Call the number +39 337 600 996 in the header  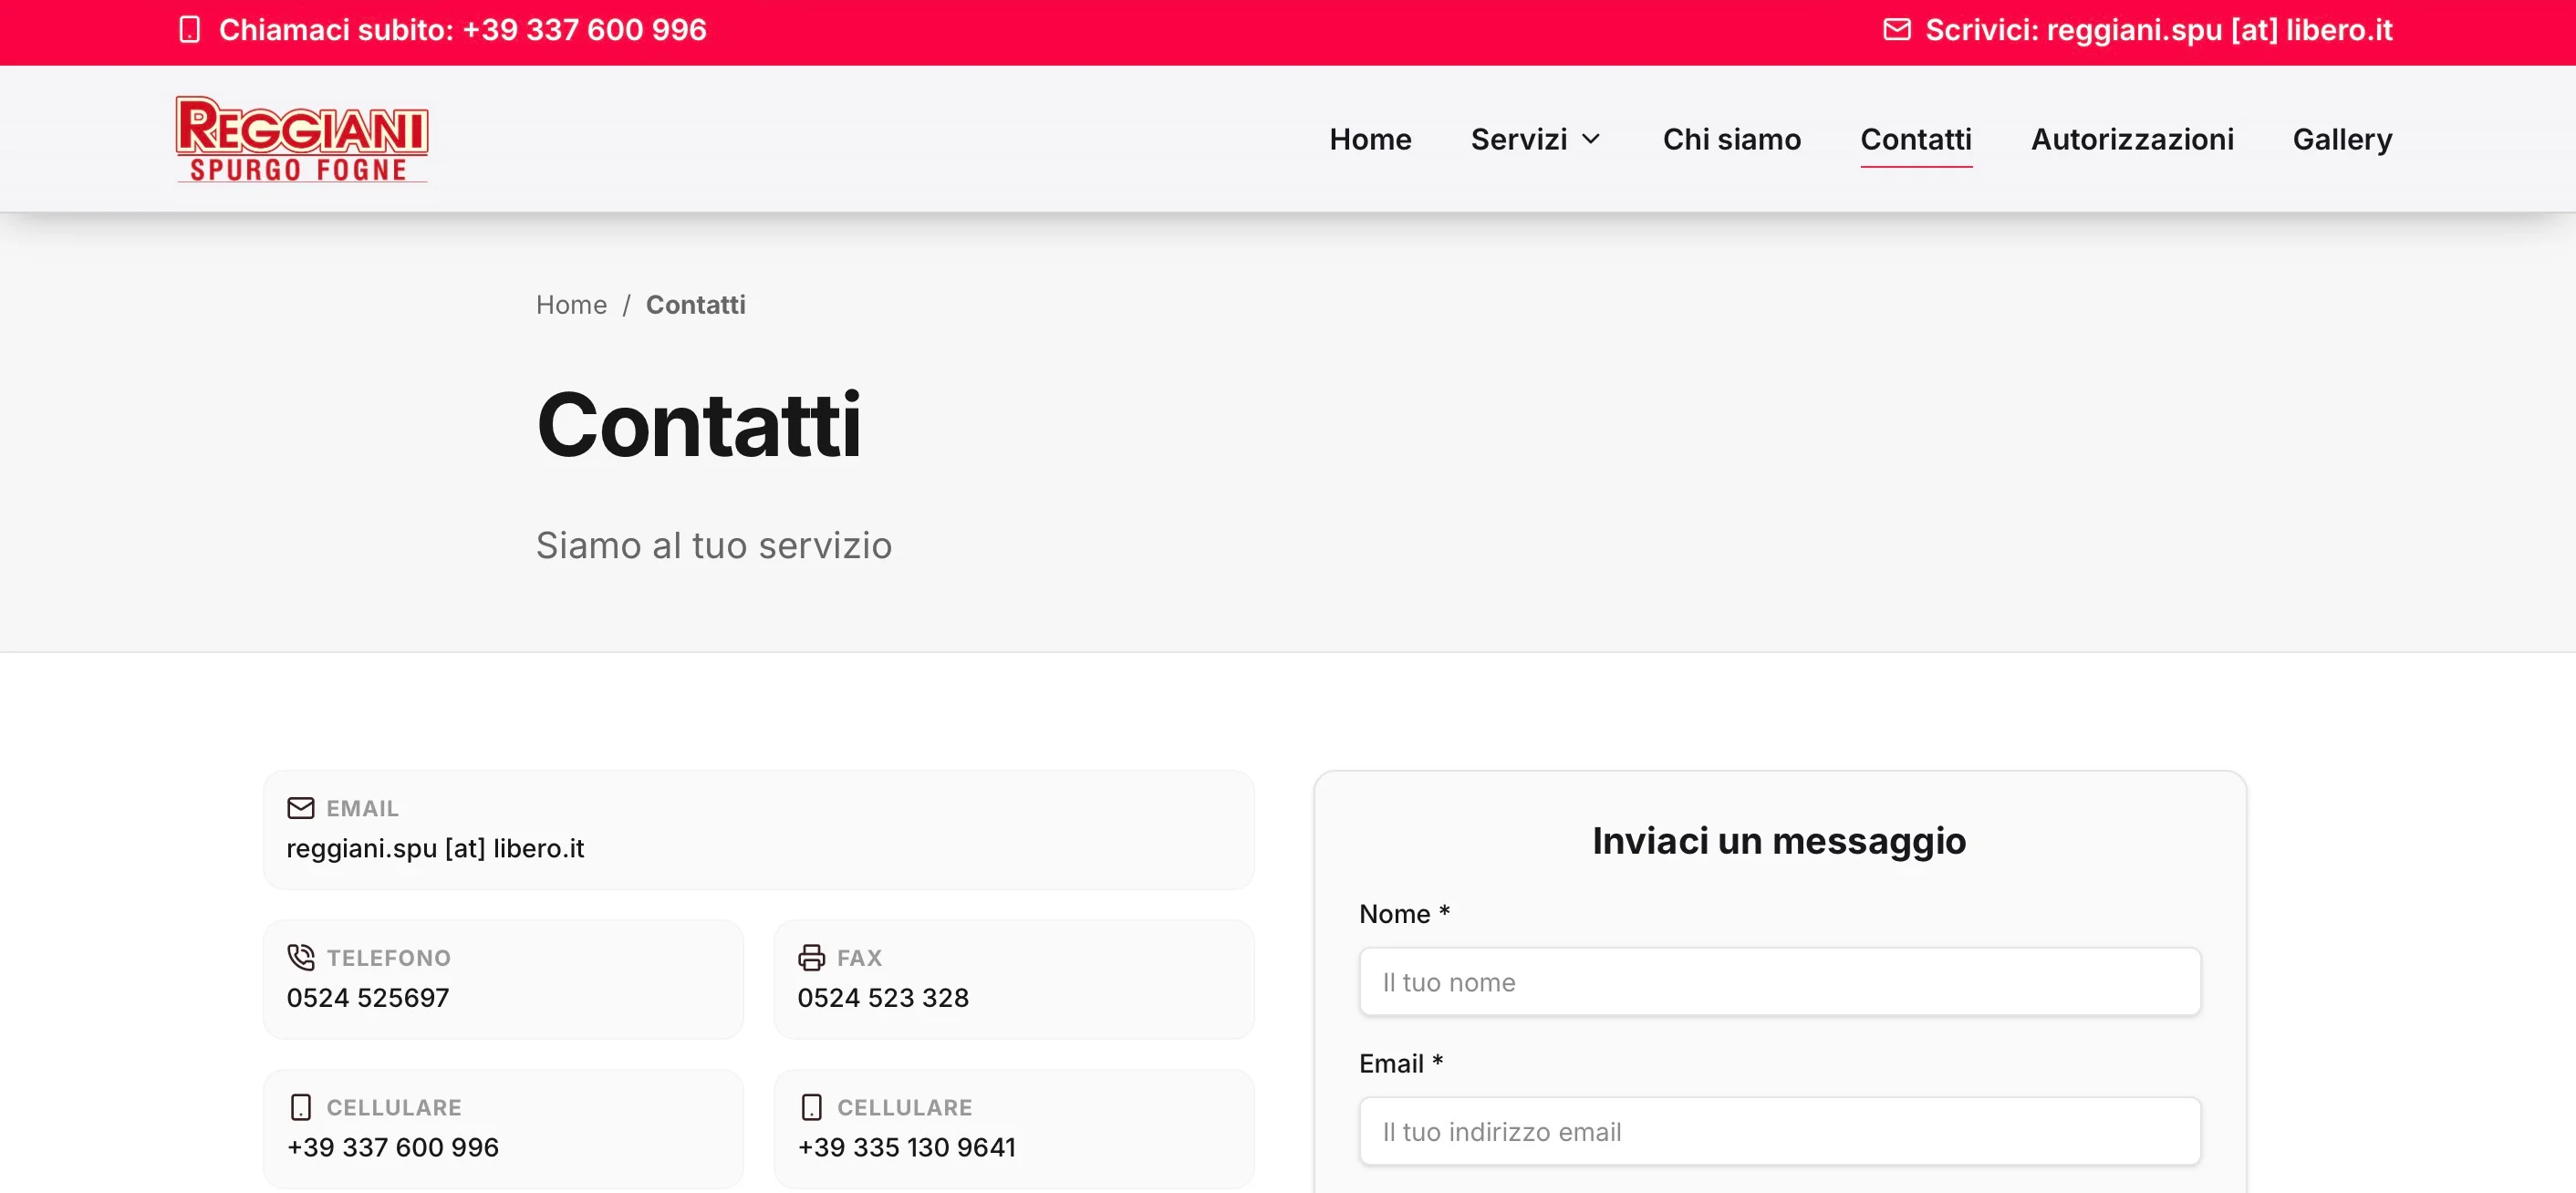click(584, 29)
